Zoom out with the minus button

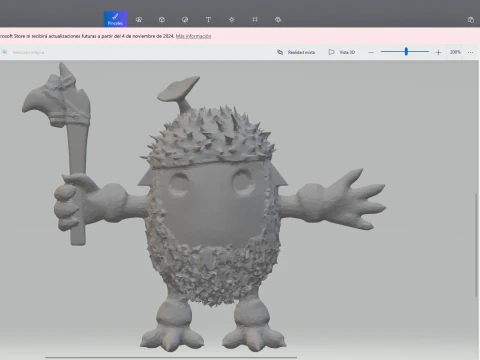371,52
